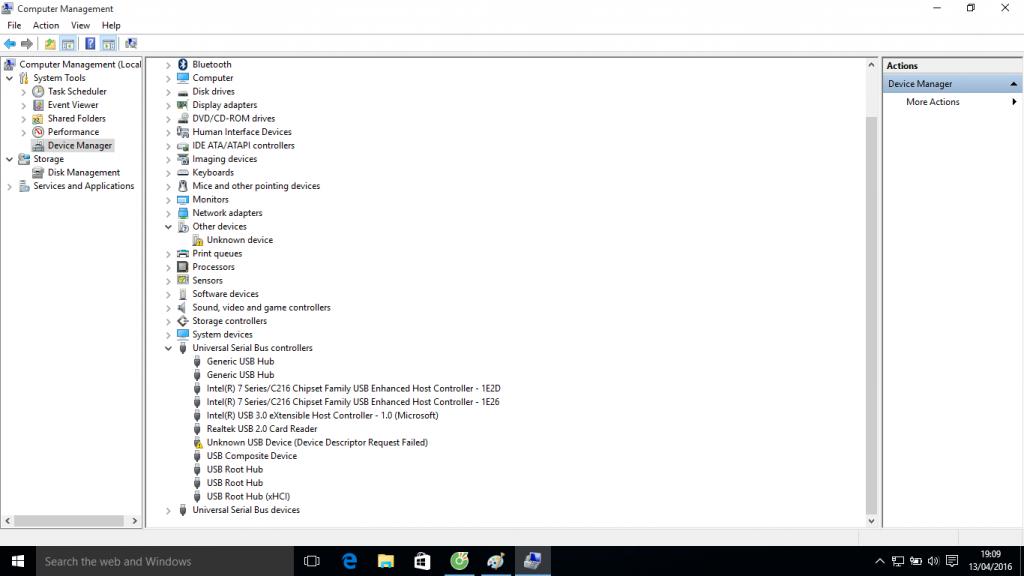This screenshot has width=1024, height=576.
Task: Select USB Root Hub (xHCI) entry
Action: 248,496
